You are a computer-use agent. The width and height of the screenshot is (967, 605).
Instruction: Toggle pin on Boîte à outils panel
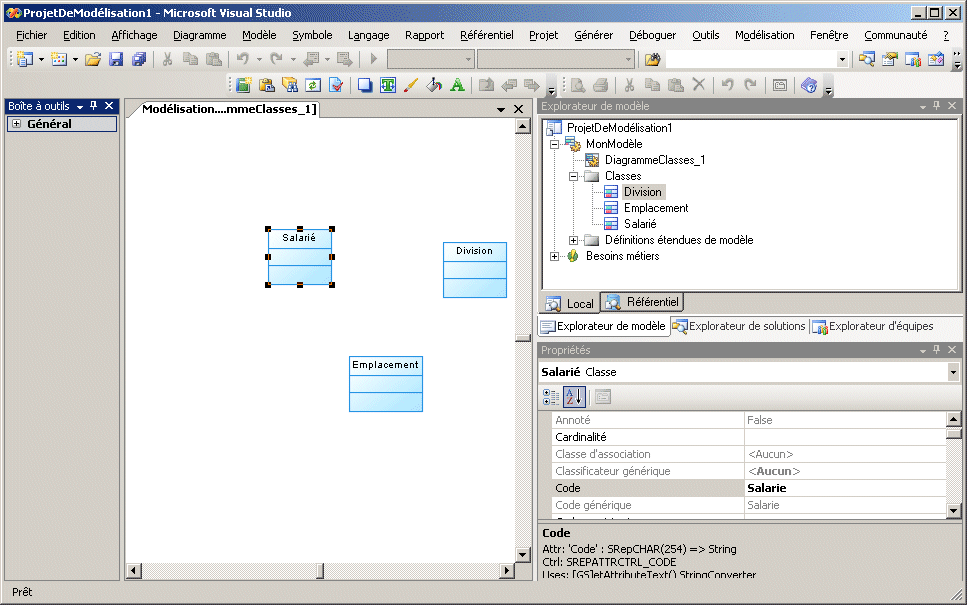point(94,106)
